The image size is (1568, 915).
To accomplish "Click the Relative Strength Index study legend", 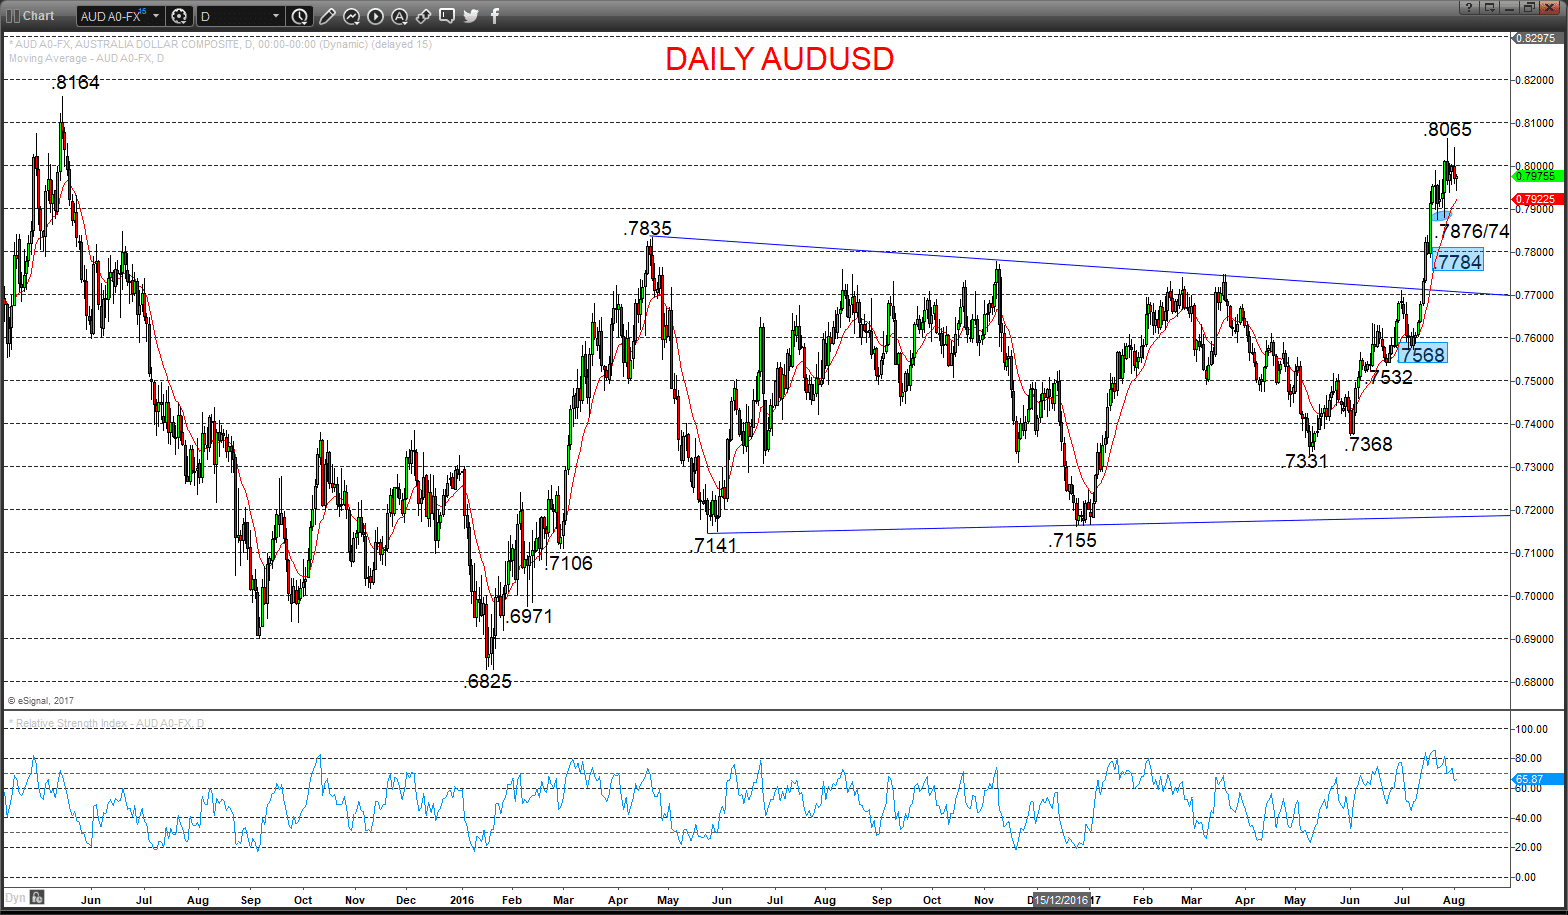I will point(107,723).
